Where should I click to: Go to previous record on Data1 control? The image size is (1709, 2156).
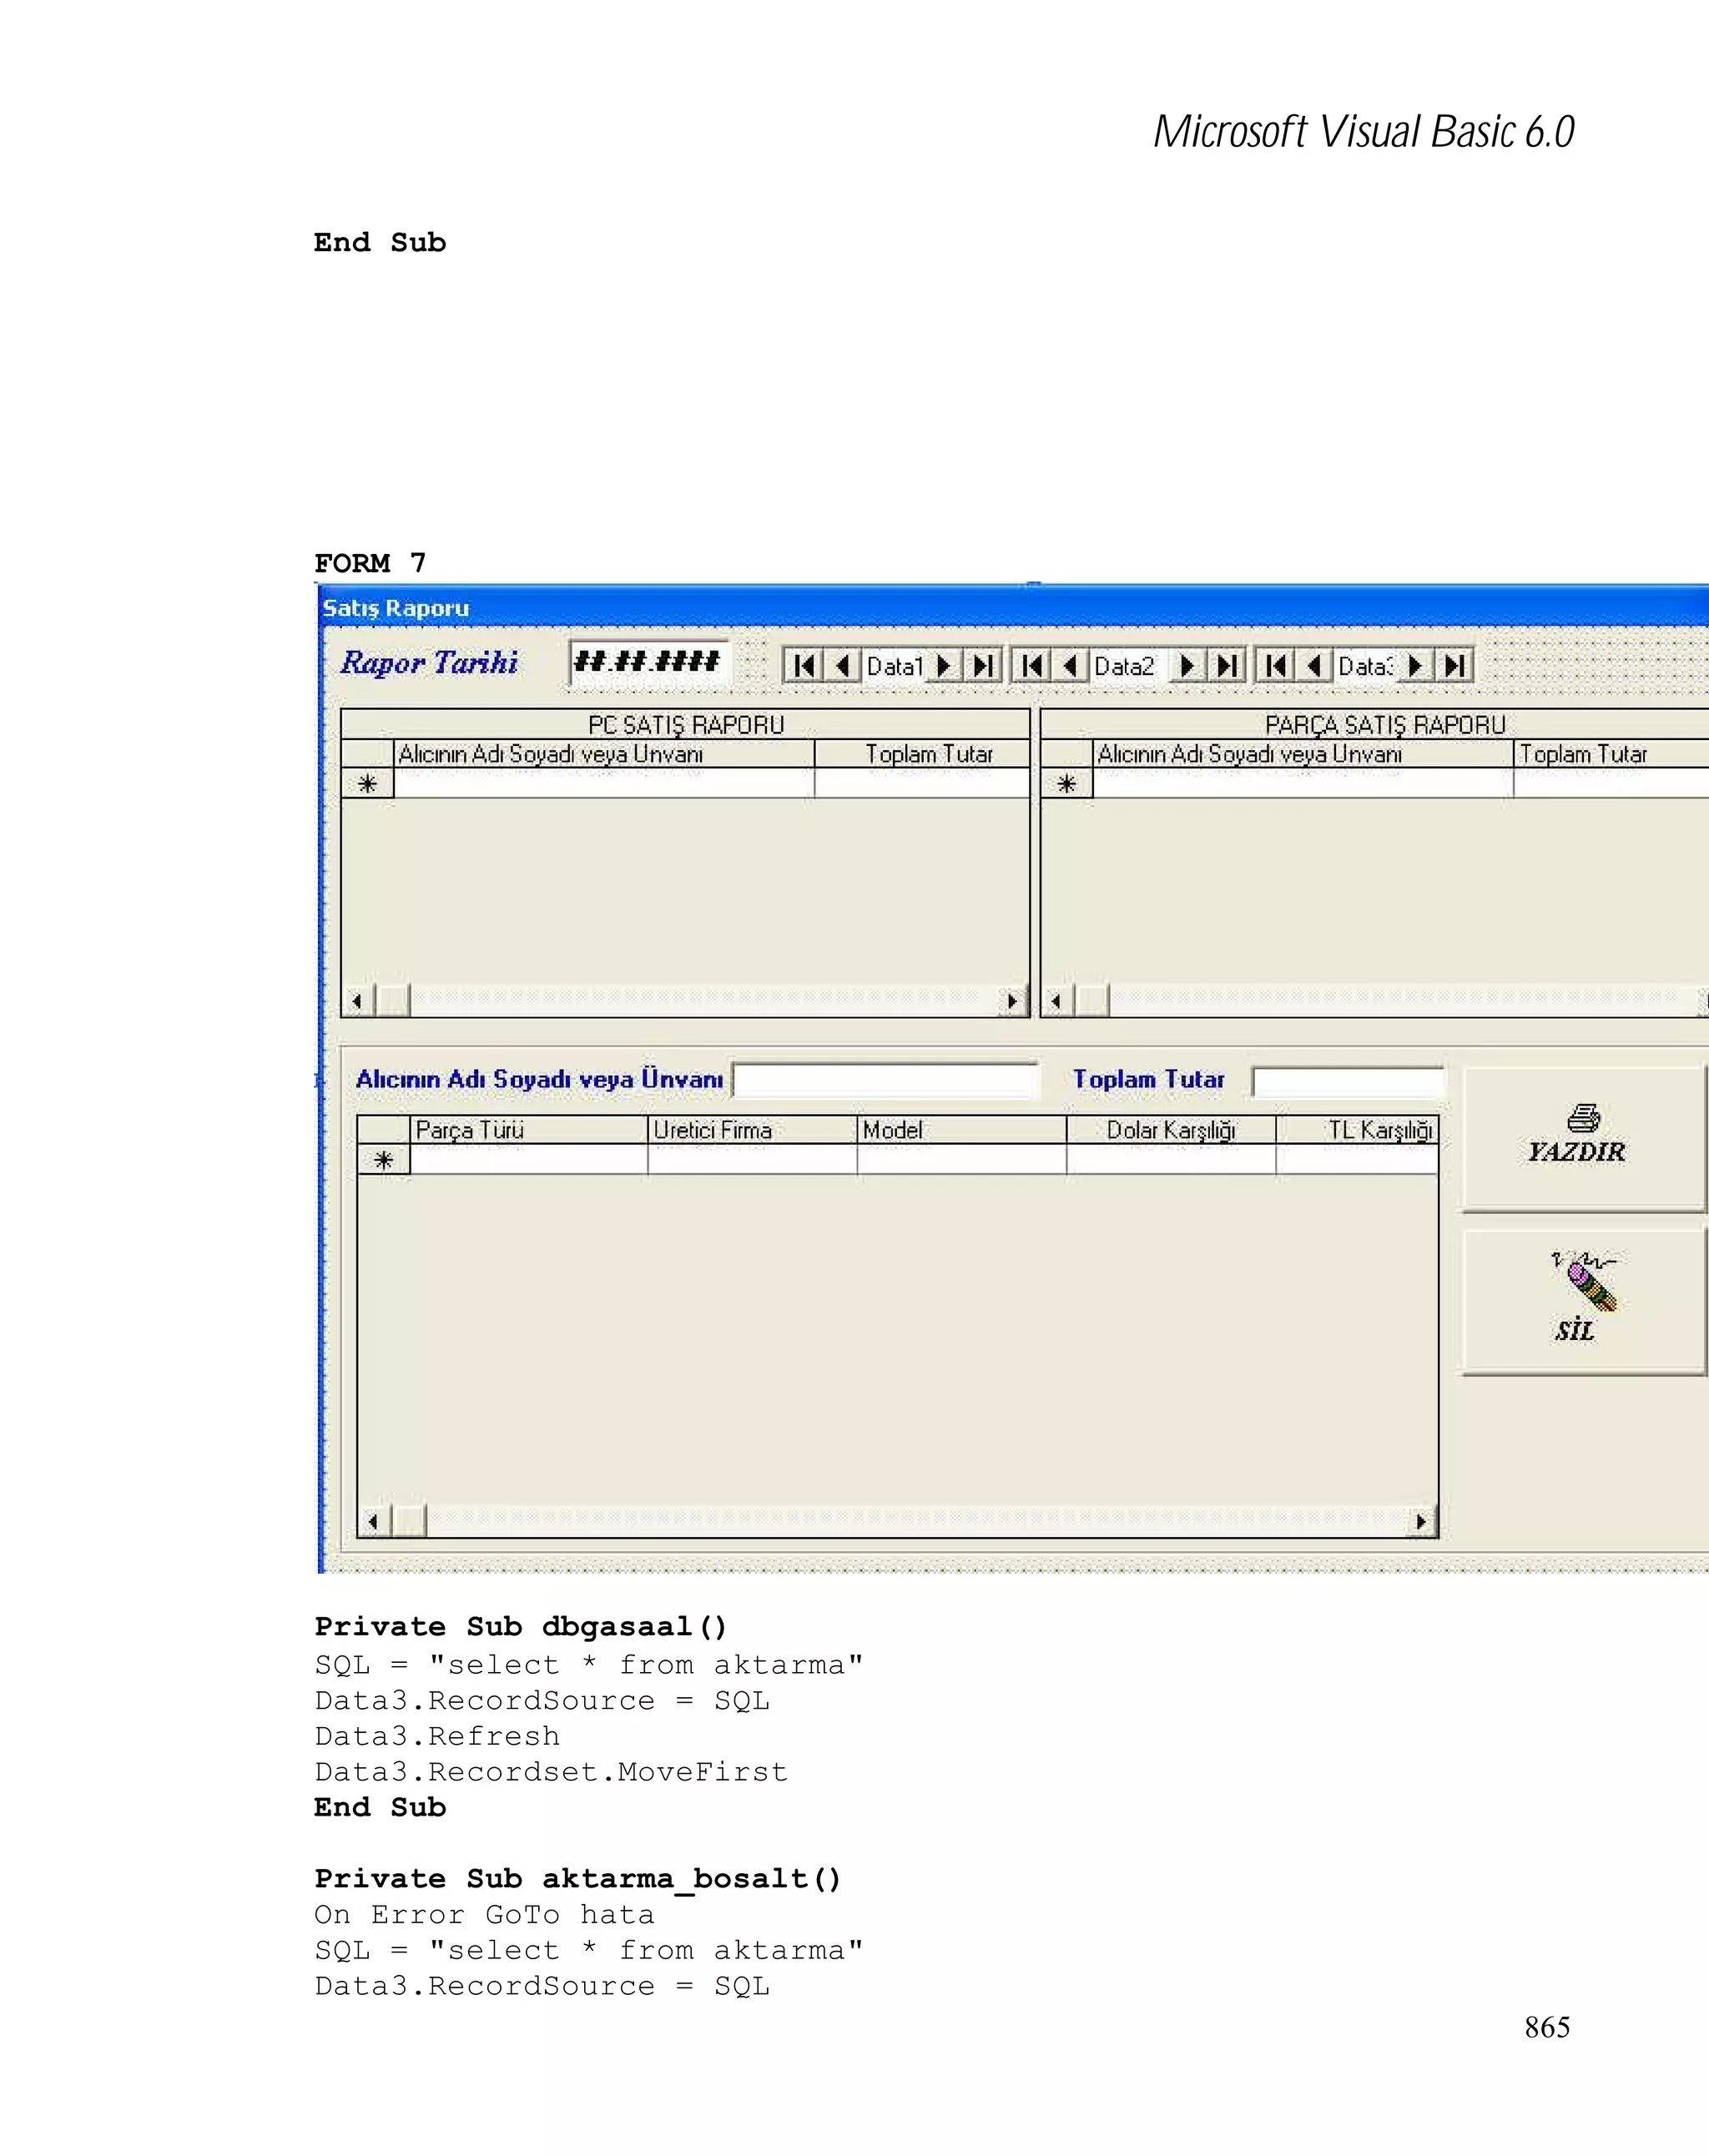(843, 666)
